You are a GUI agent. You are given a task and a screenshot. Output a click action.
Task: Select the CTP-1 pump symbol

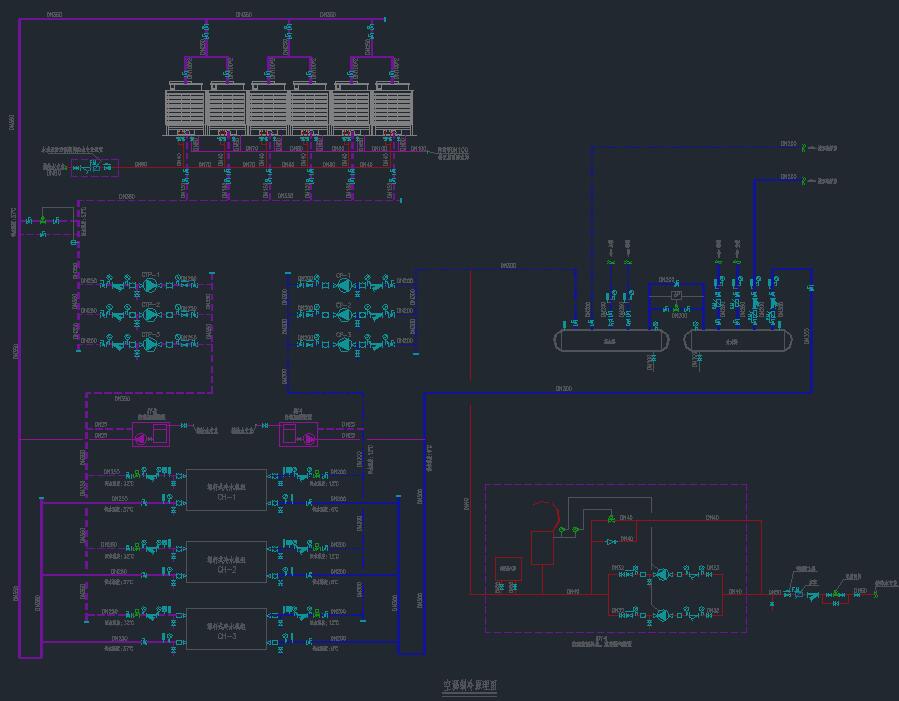click(x=150, y=285)
